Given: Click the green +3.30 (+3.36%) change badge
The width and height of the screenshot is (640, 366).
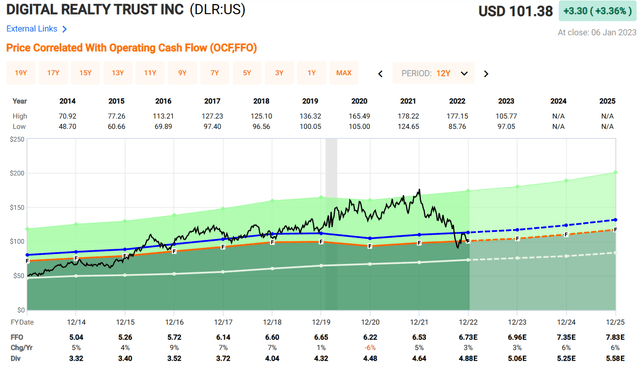Looking at the screenshot, I should pyautogui.click(x=597, y=11).
